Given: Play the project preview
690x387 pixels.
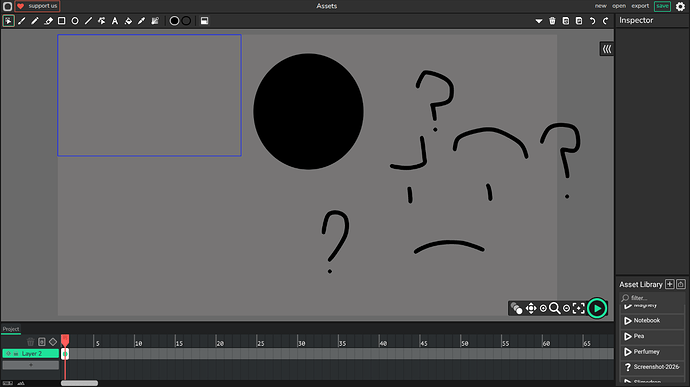Looking at the screenshot, I should point(597,308).
